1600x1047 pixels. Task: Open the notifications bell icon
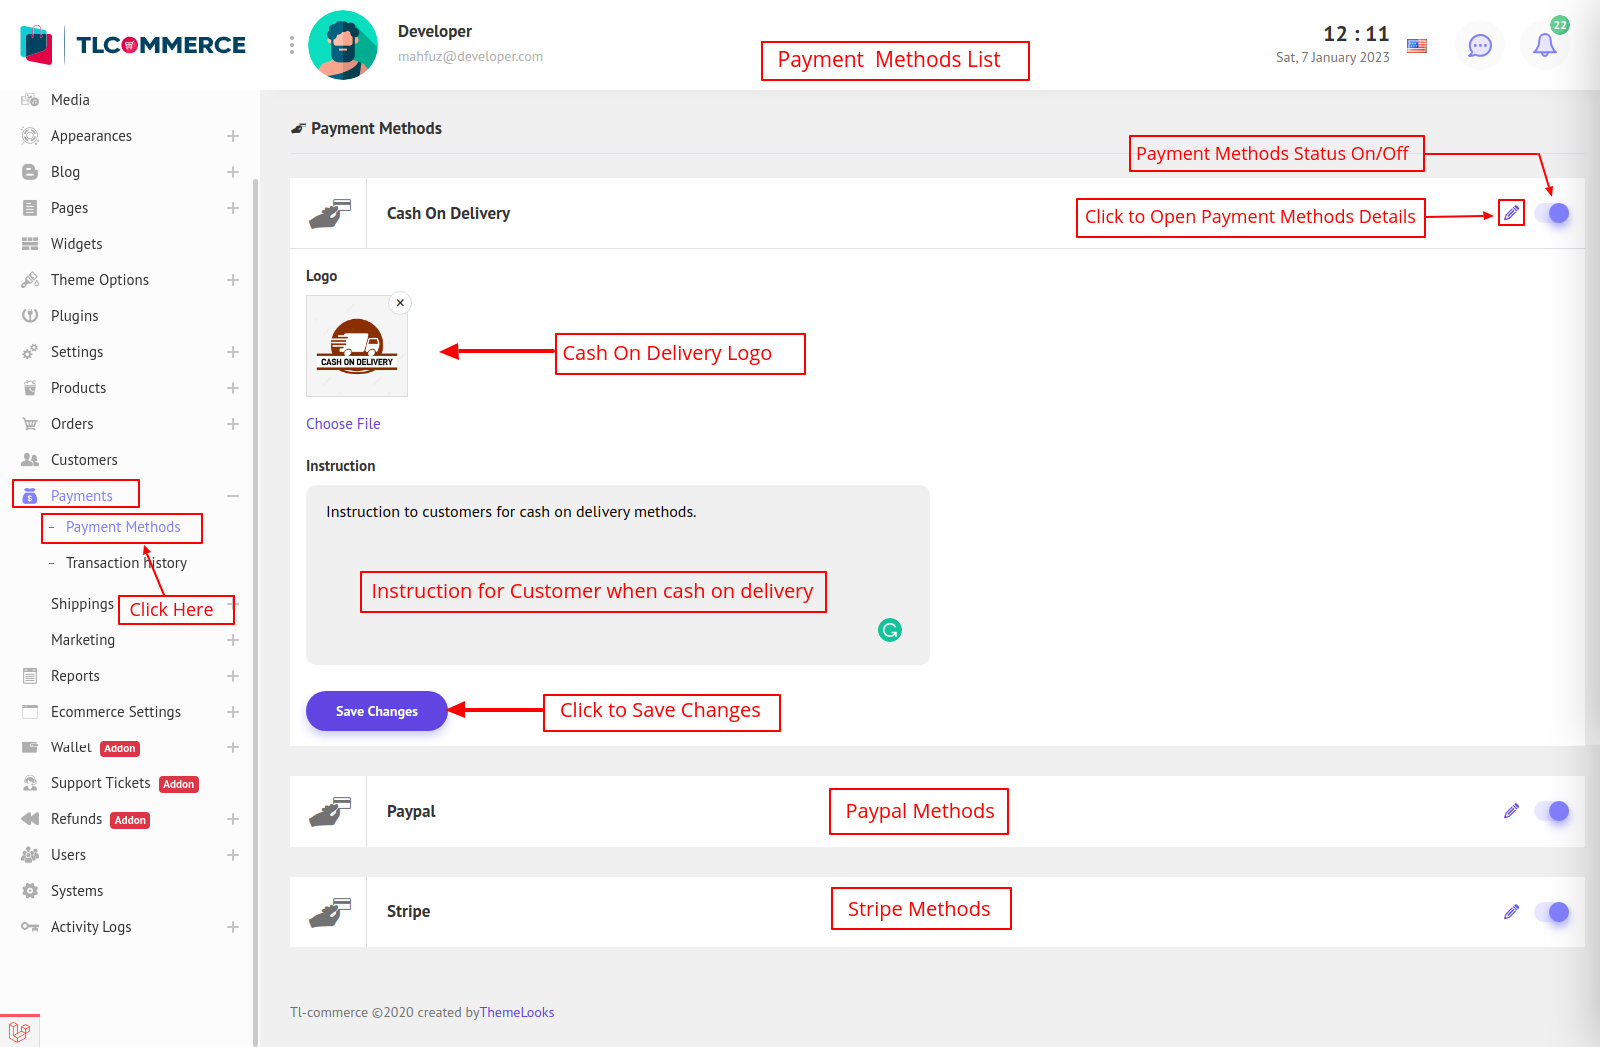pos(1544,45)
